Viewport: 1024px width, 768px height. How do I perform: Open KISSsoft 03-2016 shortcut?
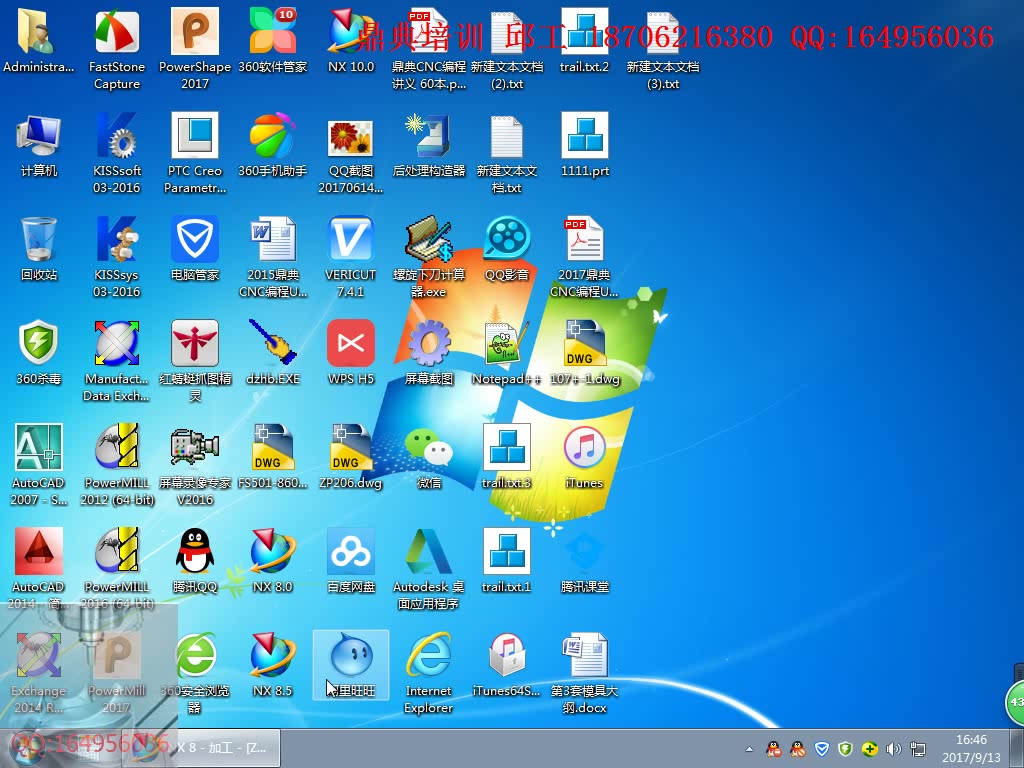click(117, 153)
